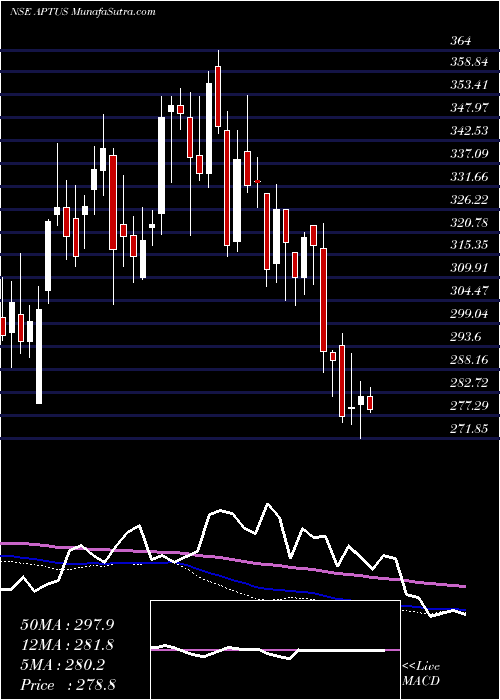500x700 pixels.
Task: Select the 326.22 price axis label
Action: click(x=468, y=200)
